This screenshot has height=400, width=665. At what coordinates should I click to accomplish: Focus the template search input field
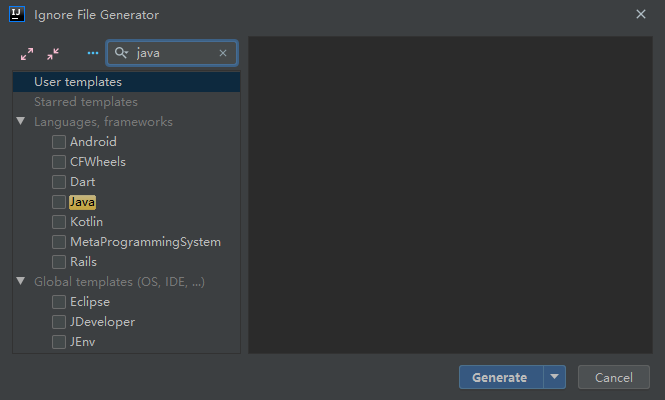173,53
